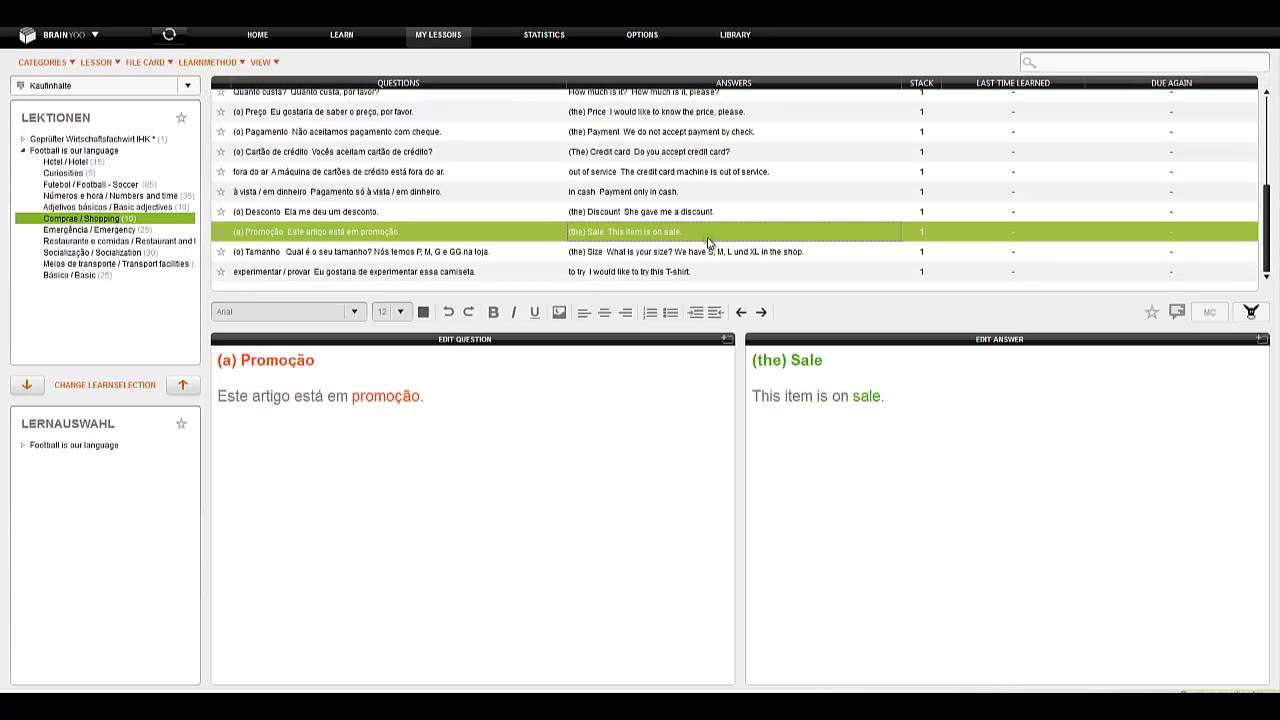Toggle bold formatting

click(493, 312)
